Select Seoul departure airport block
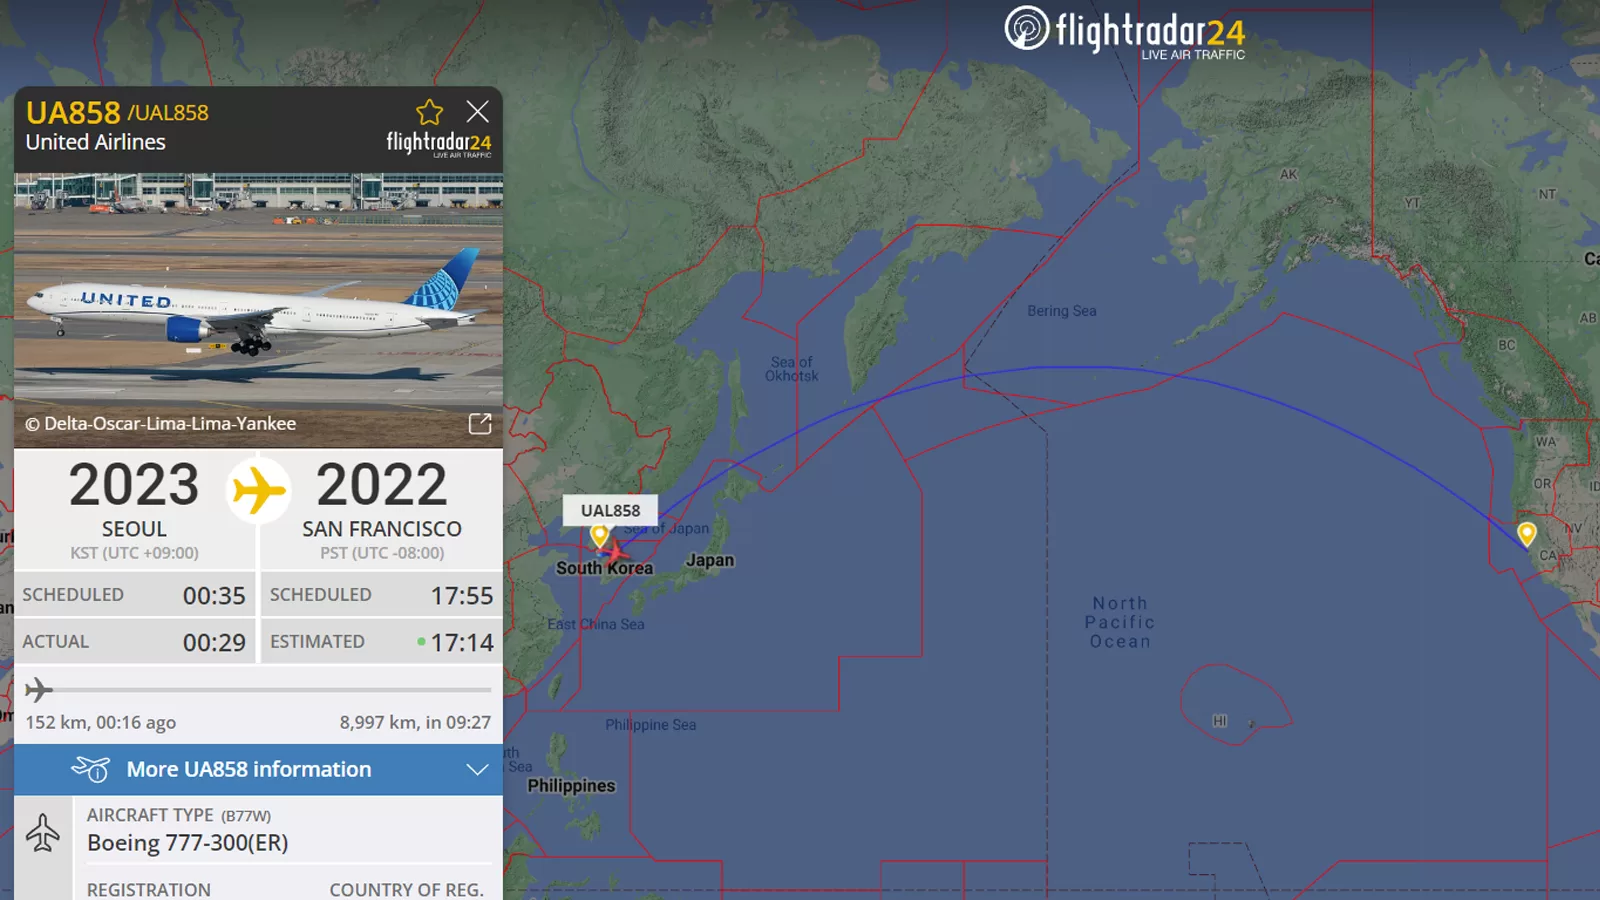Screen dimensions: 1600x900 tap(134, 509)
